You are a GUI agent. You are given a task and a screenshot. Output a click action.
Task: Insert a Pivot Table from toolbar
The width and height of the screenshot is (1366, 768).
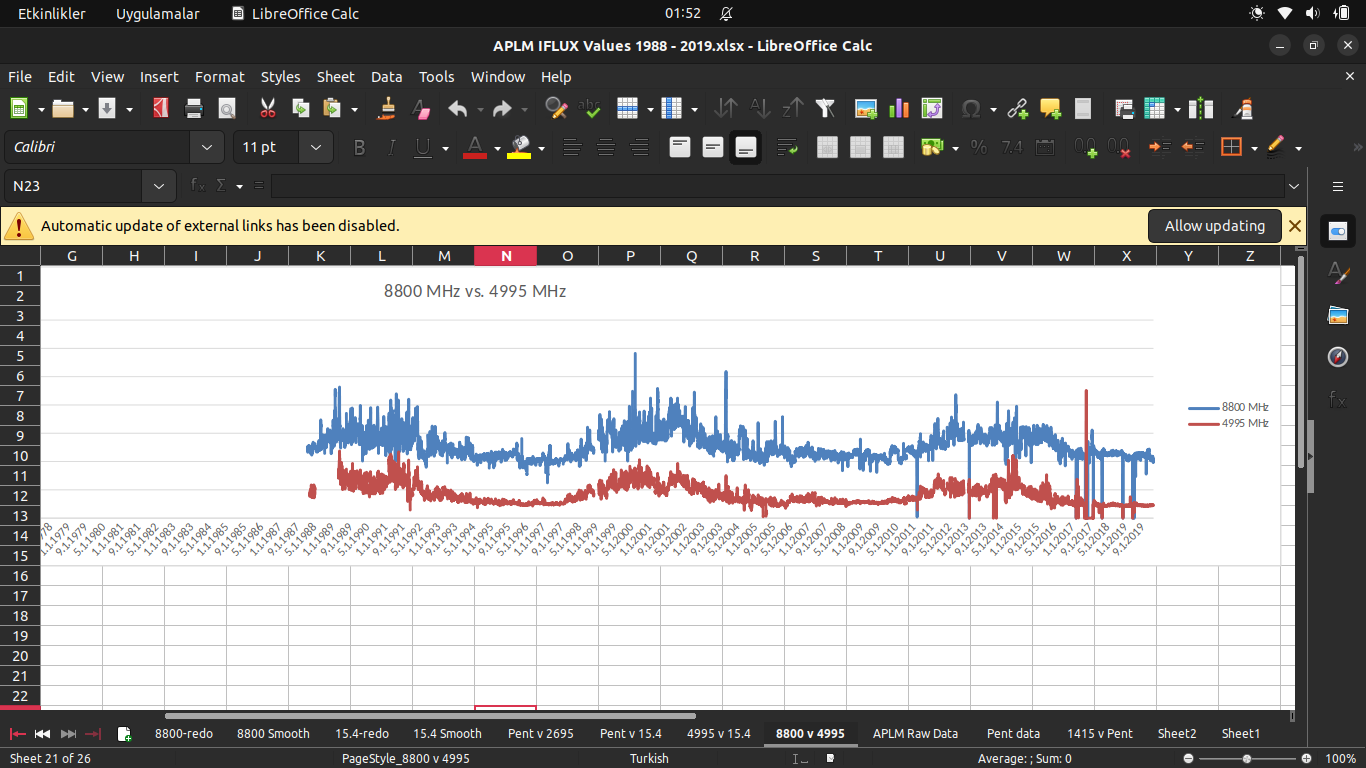(x=932, y=109)
